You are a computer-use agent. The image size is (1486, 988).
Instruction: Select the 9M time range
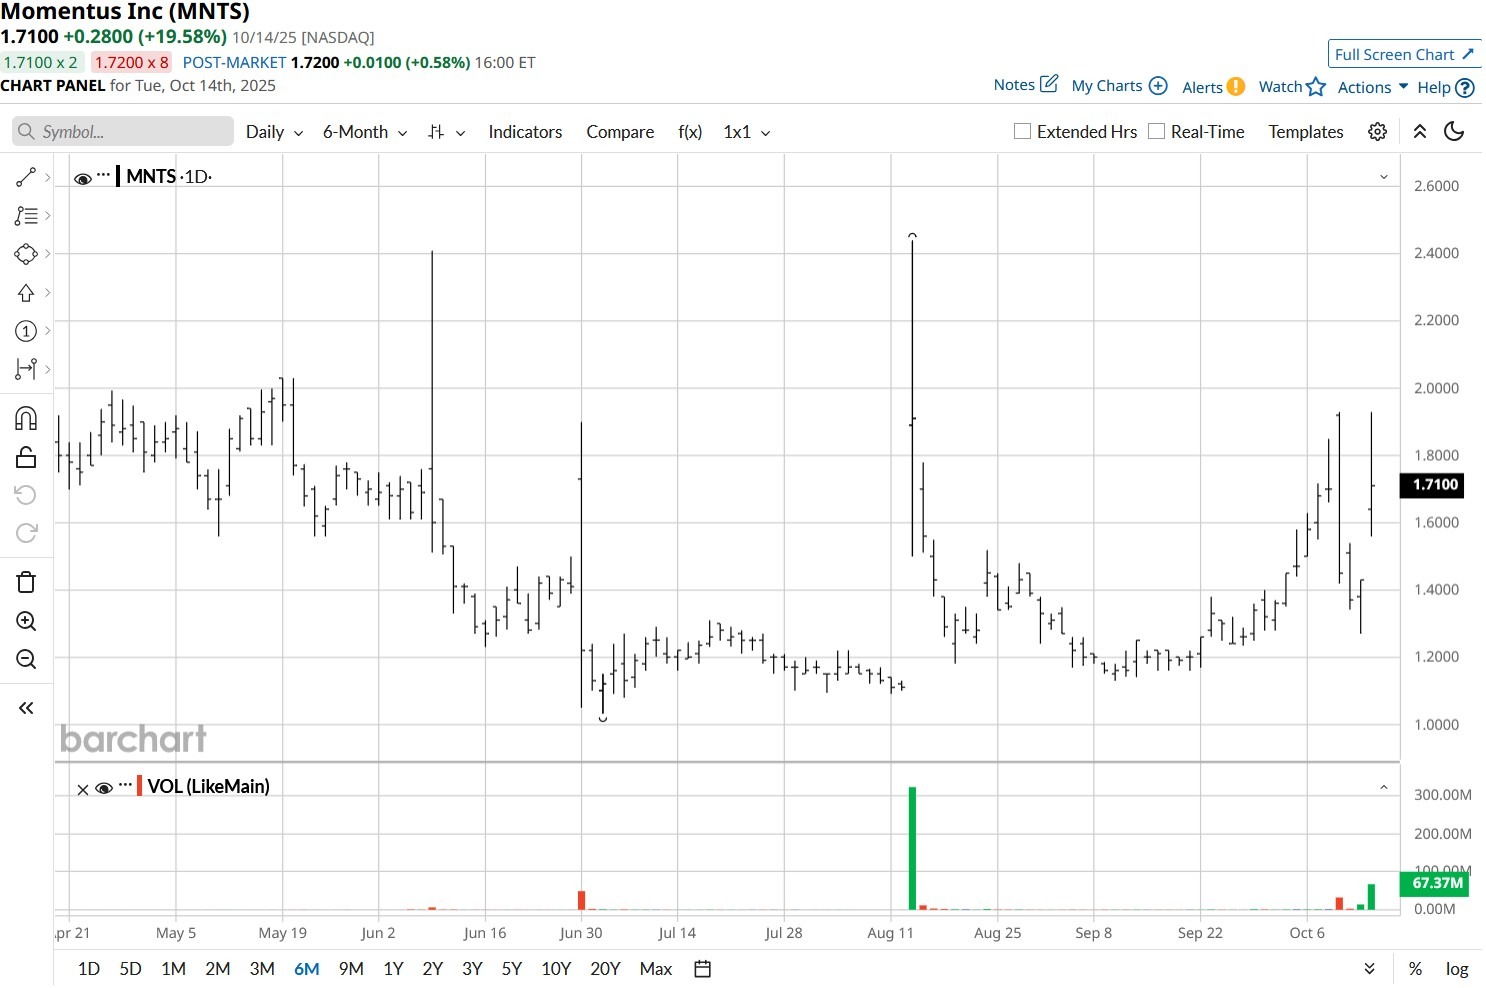(351, 969)
